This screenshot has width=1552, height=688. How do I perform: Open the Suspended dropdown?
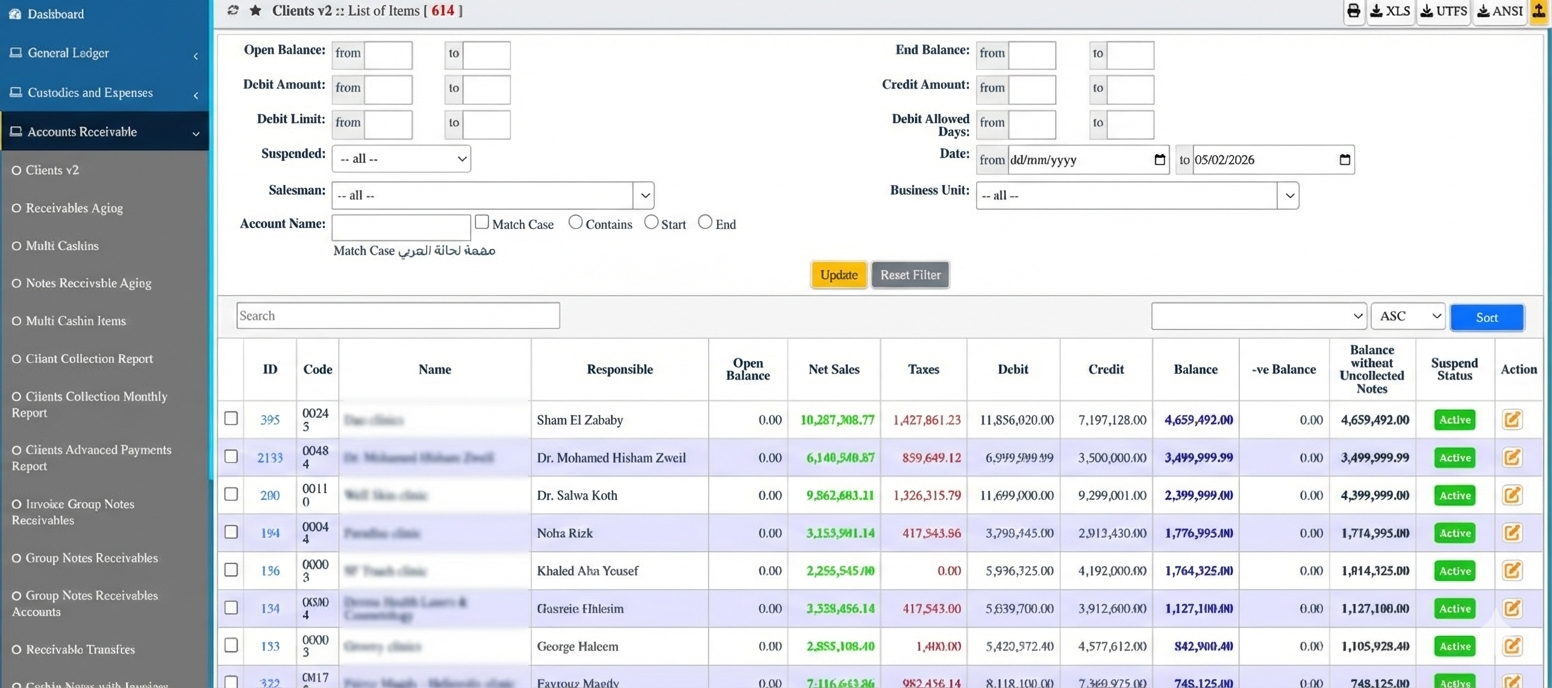coord(401,159)
